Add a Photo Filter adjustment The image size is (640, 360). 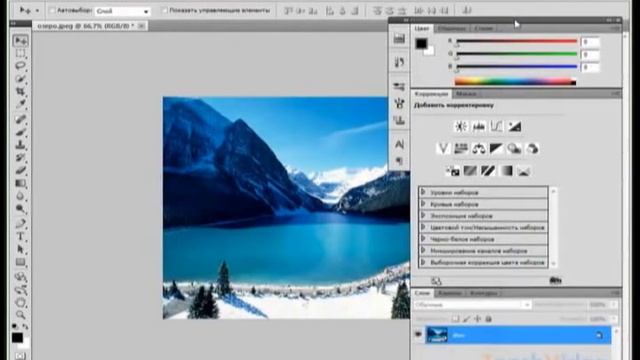514,149
